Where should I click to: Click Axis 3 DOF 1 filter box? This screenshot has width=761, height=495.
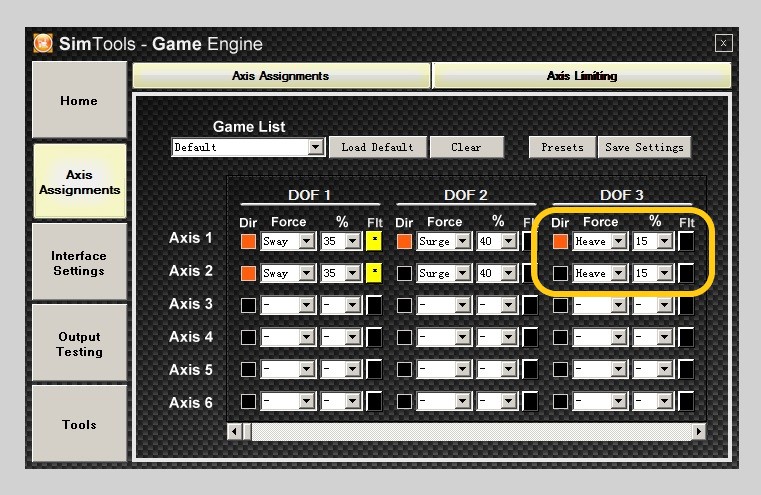pyautogui.click(x=374, y=305)
